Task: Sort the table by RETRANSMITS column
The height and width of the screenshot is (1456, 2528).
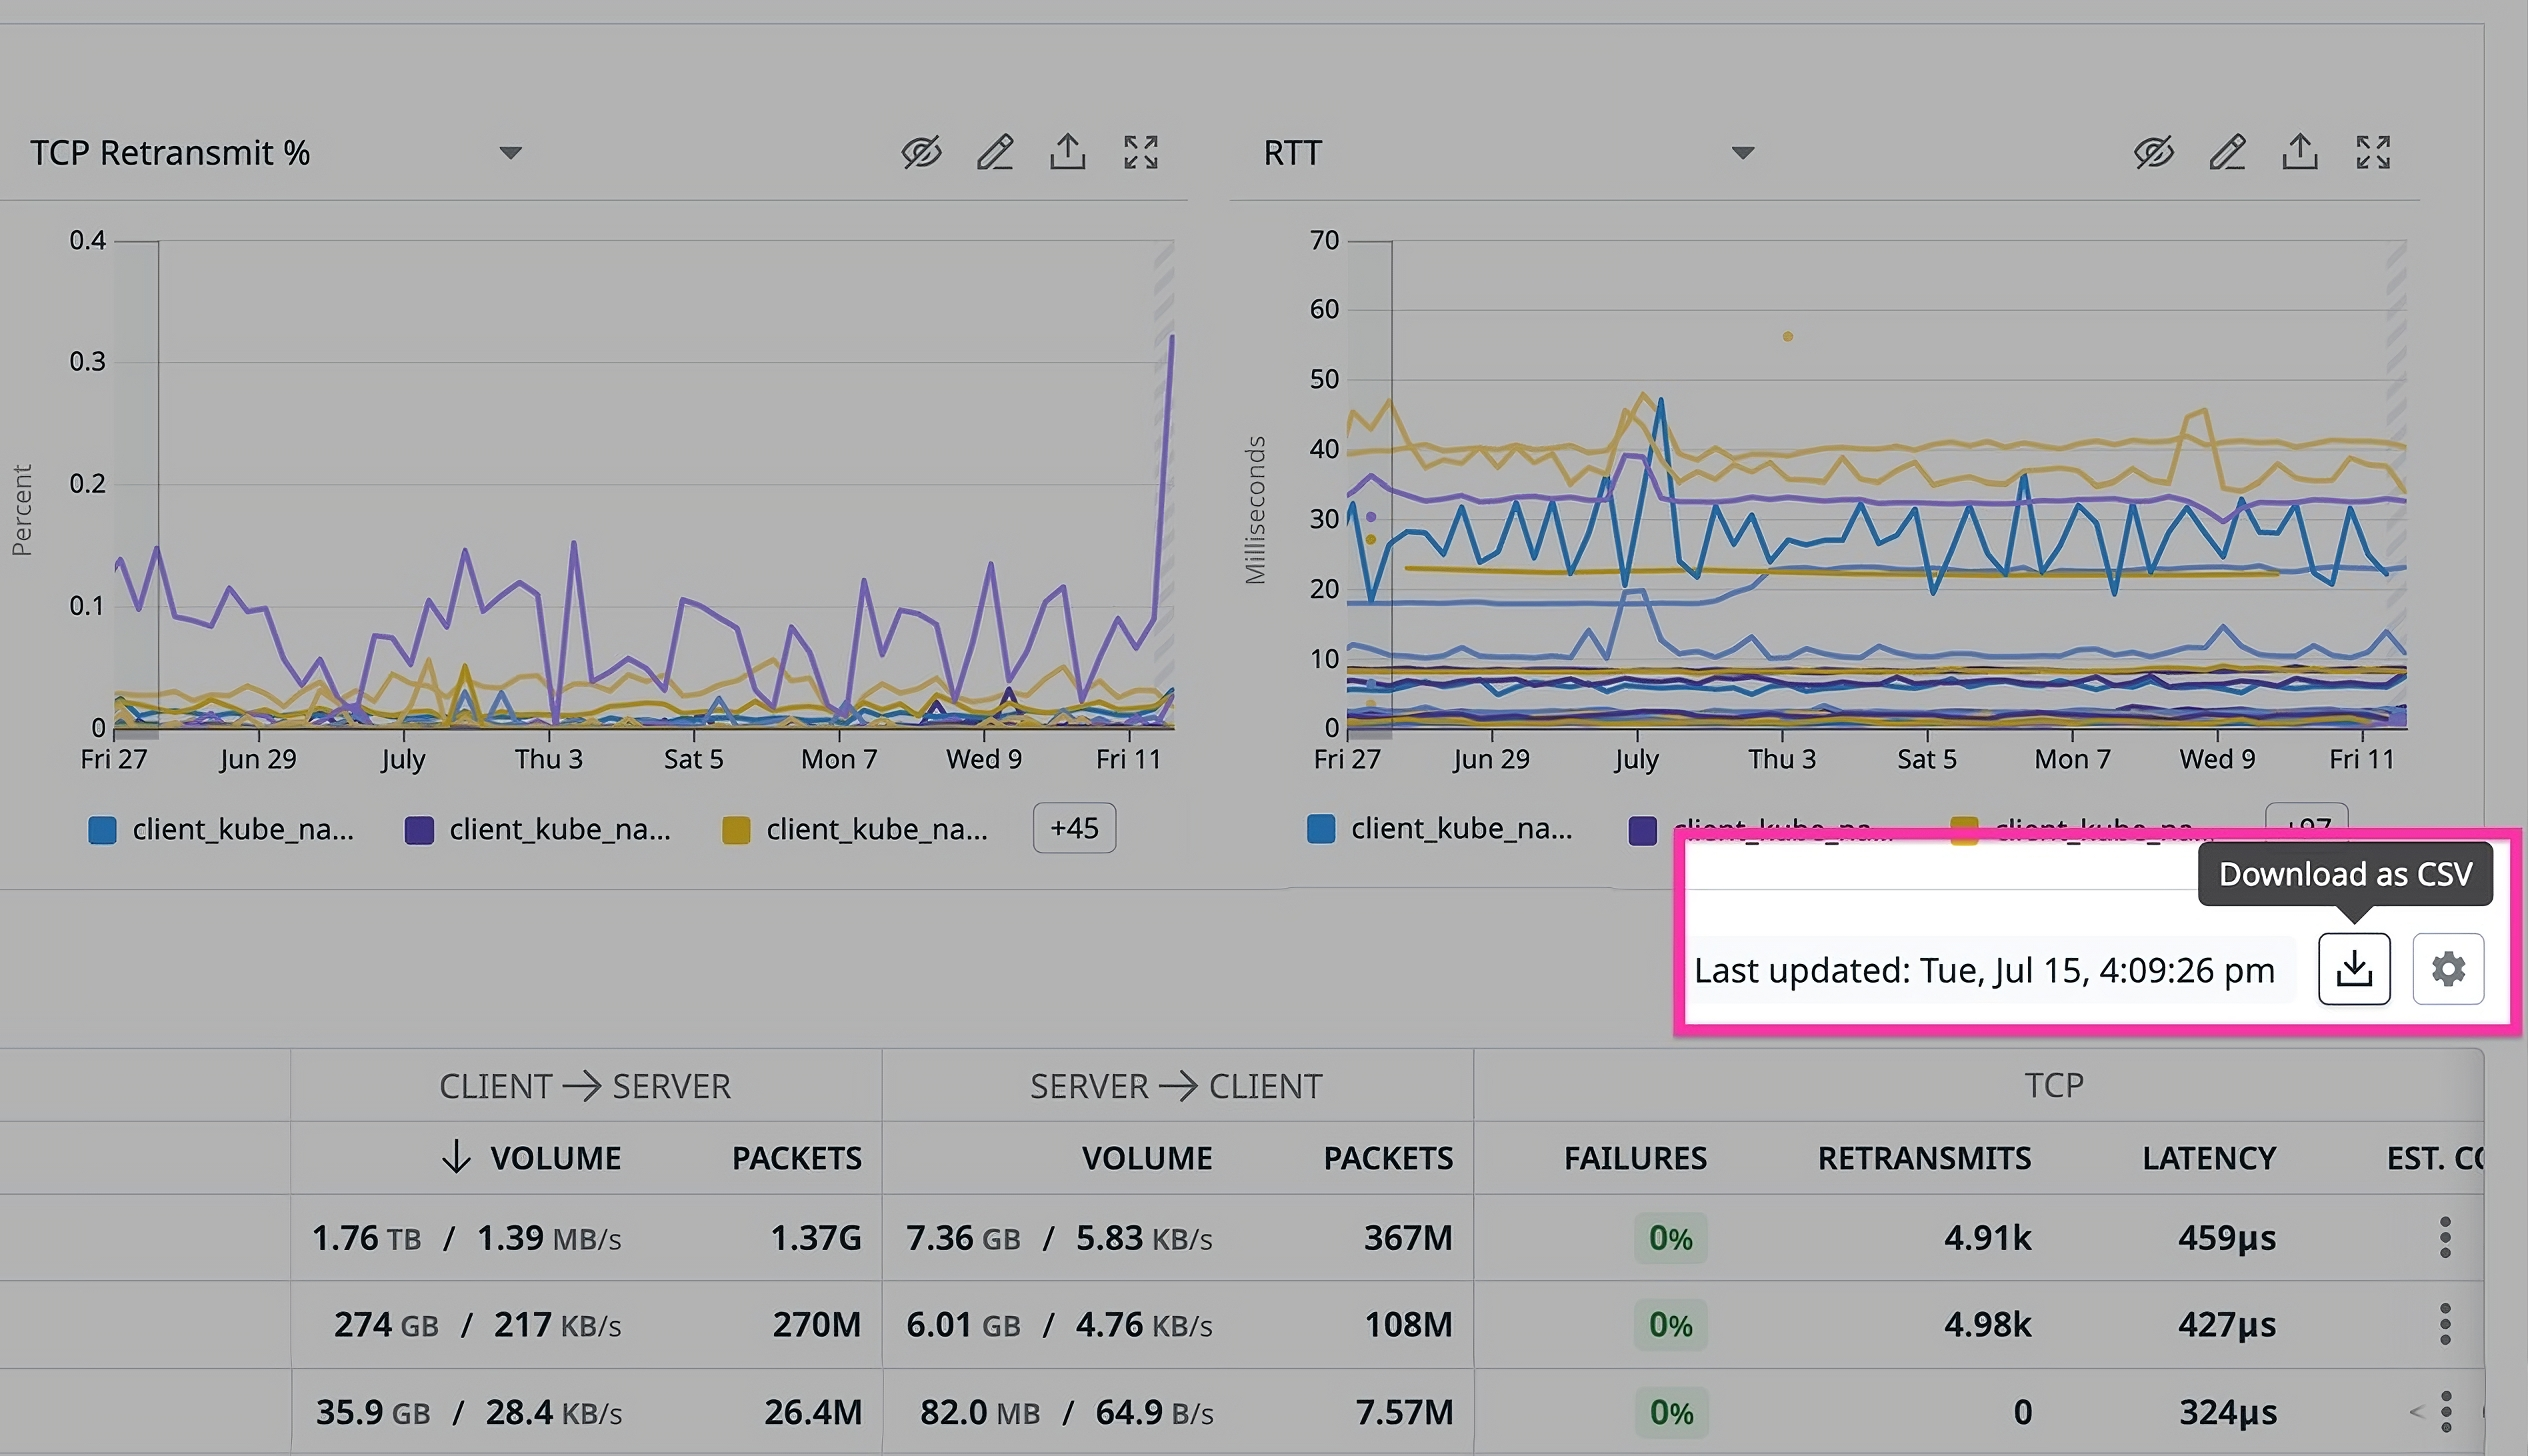Action: click(1925, 1158)
